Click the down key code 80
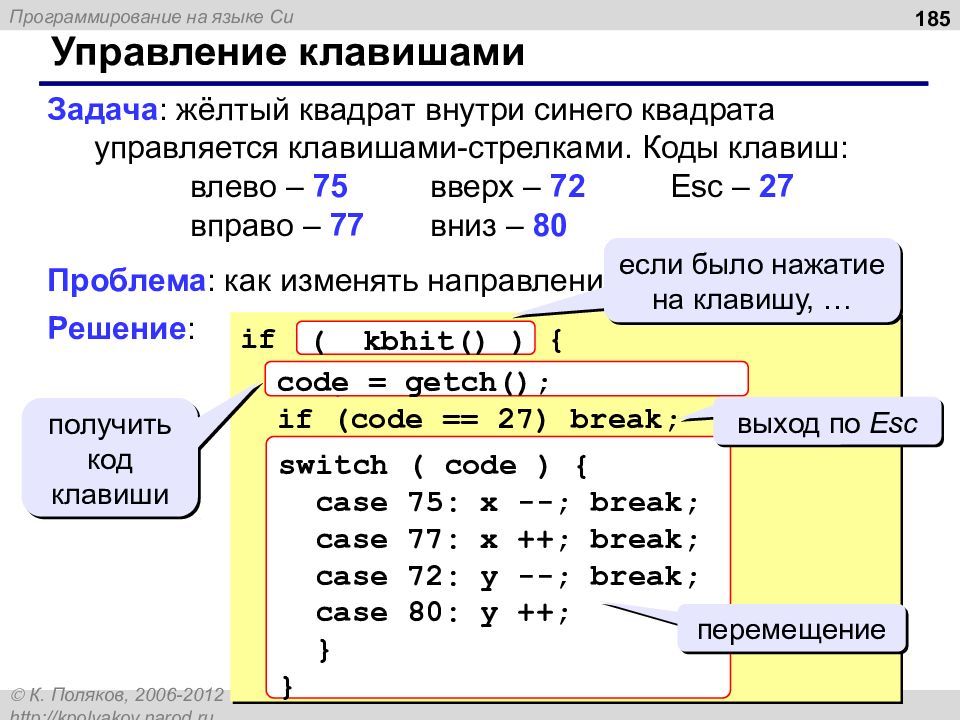 tap(550, 225)
